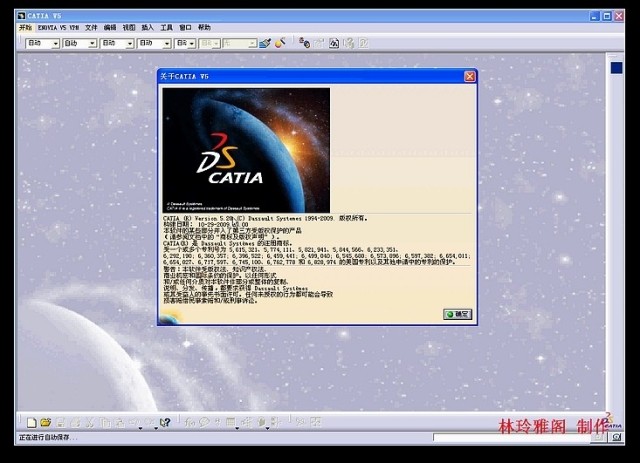Click the f(x) icon in the top toolbar
The width and height of the screenshot is (640, 463).
pyautogui.click(x=334, y=43)
